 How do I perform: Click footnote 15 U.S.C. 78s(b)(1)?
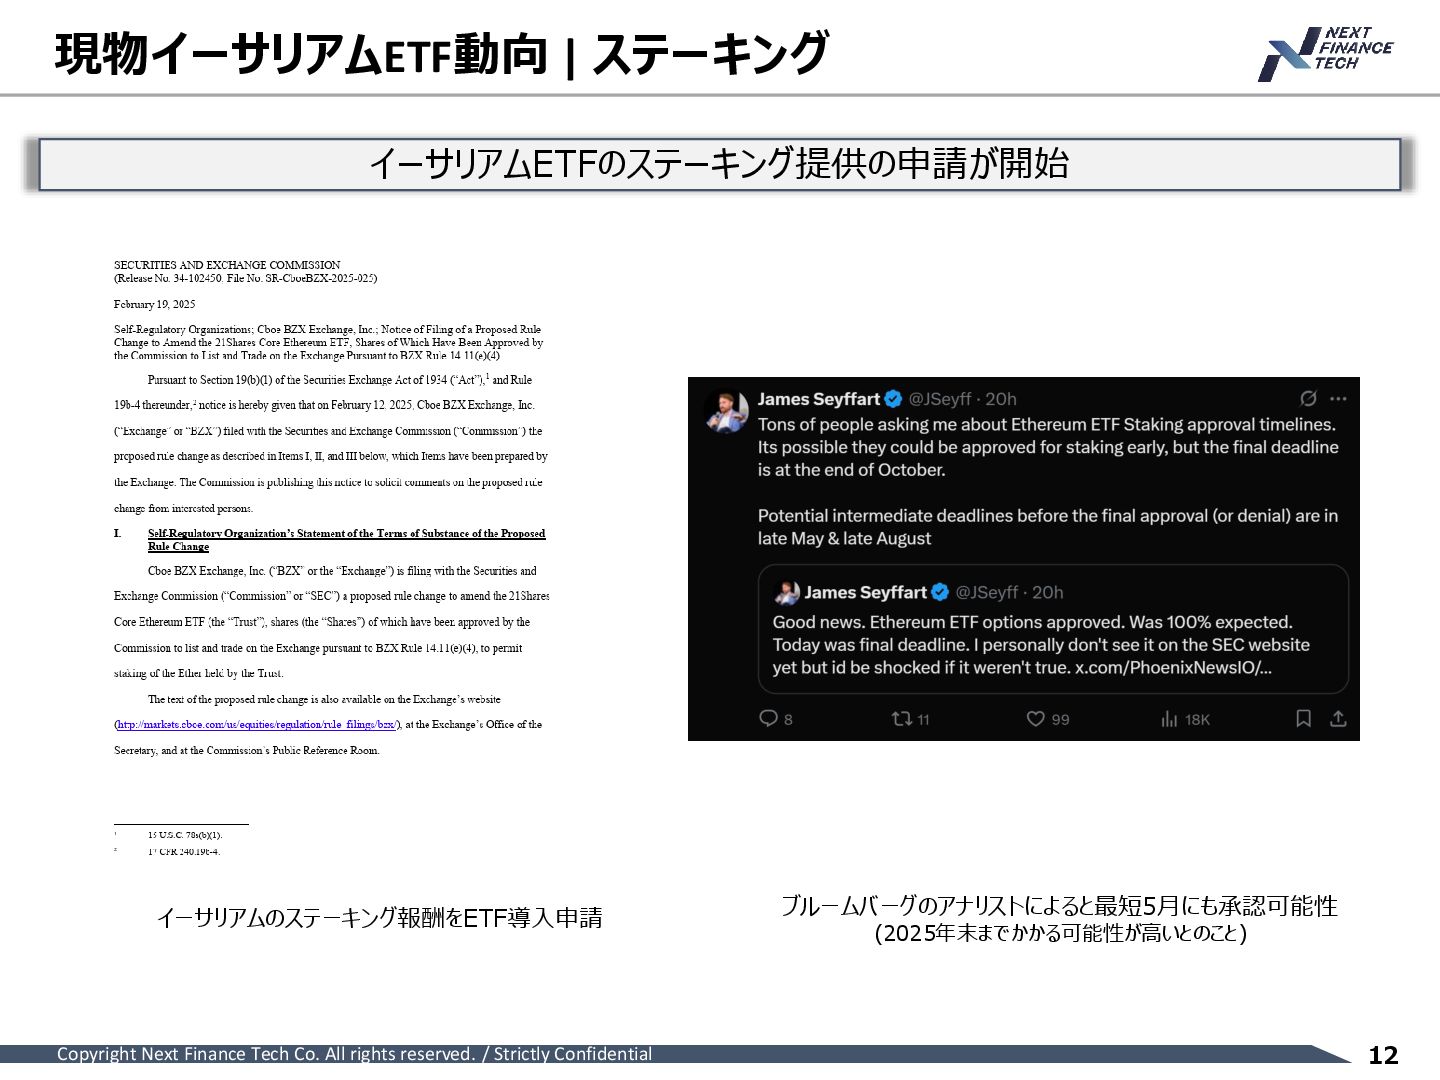pos(185,834)
